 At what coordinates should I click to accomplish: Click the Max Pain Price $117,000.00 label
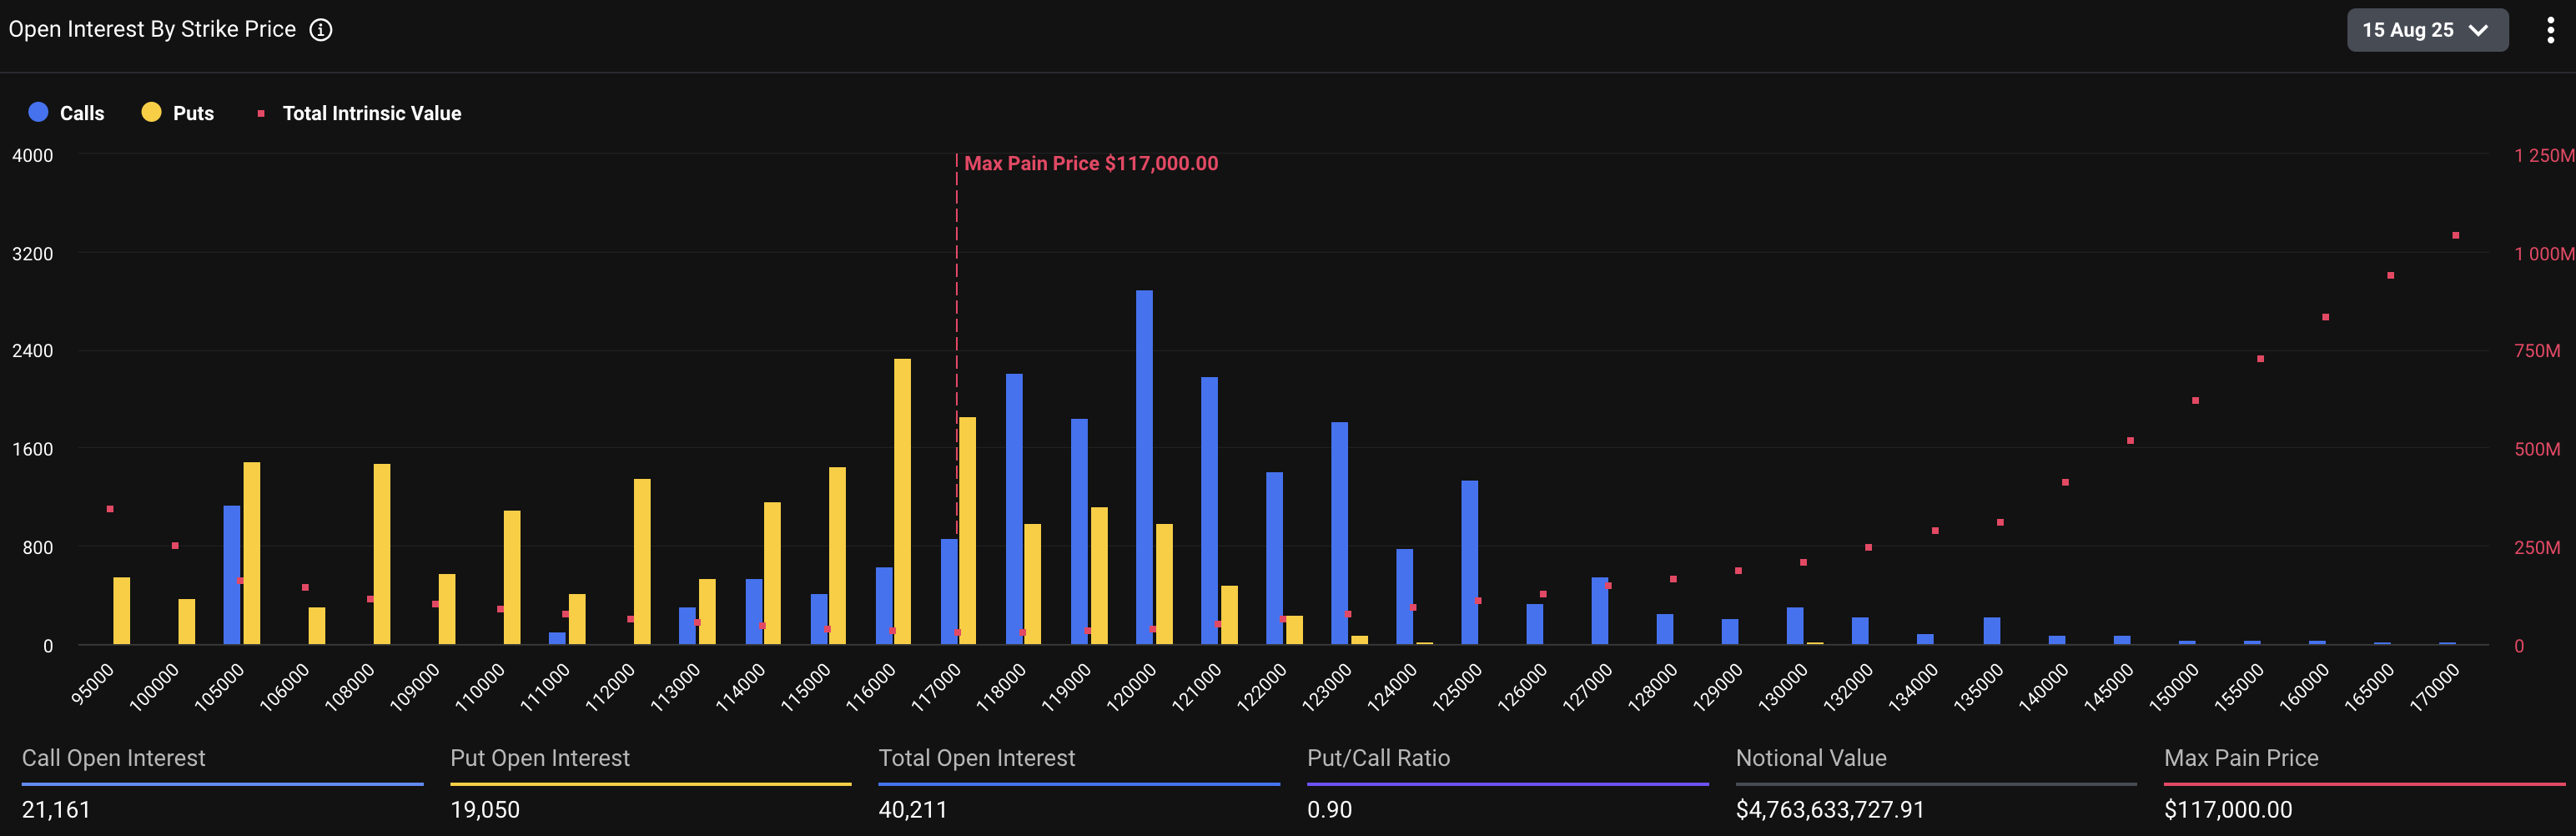1090,163
